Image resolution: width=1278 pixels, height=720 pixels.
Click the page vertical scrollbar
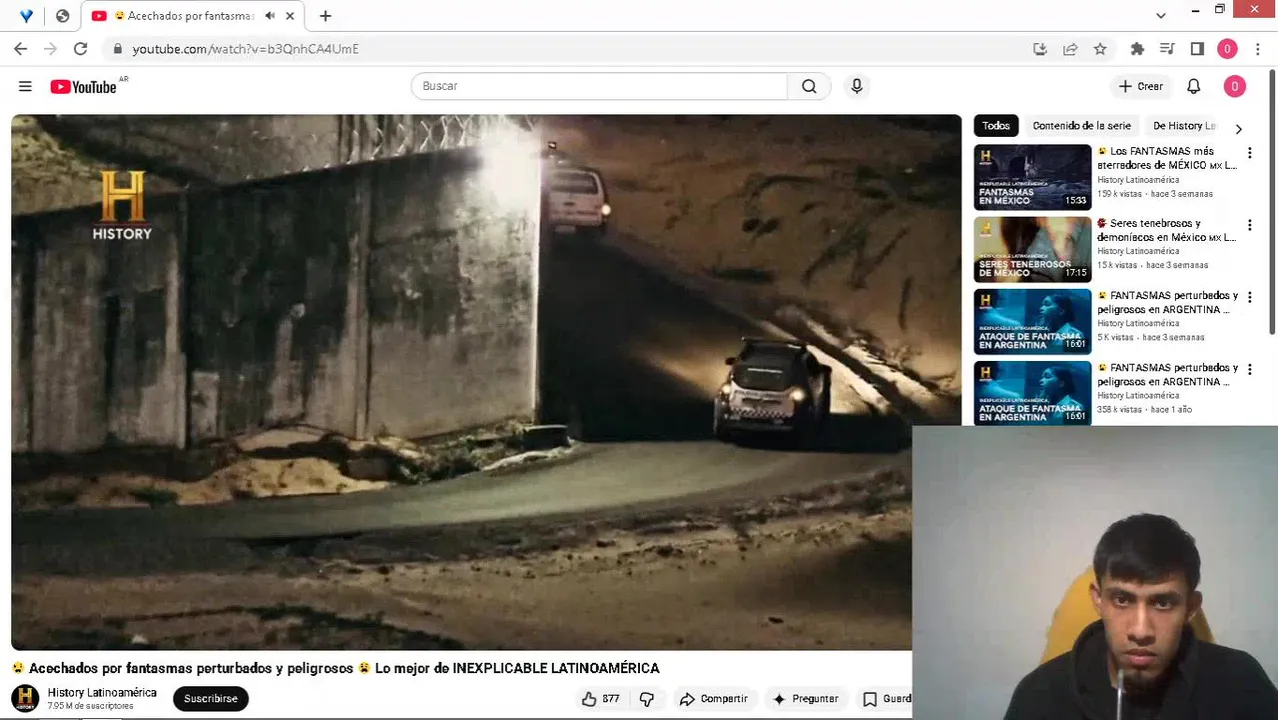pyautogui.click(x=1272, y=200)
